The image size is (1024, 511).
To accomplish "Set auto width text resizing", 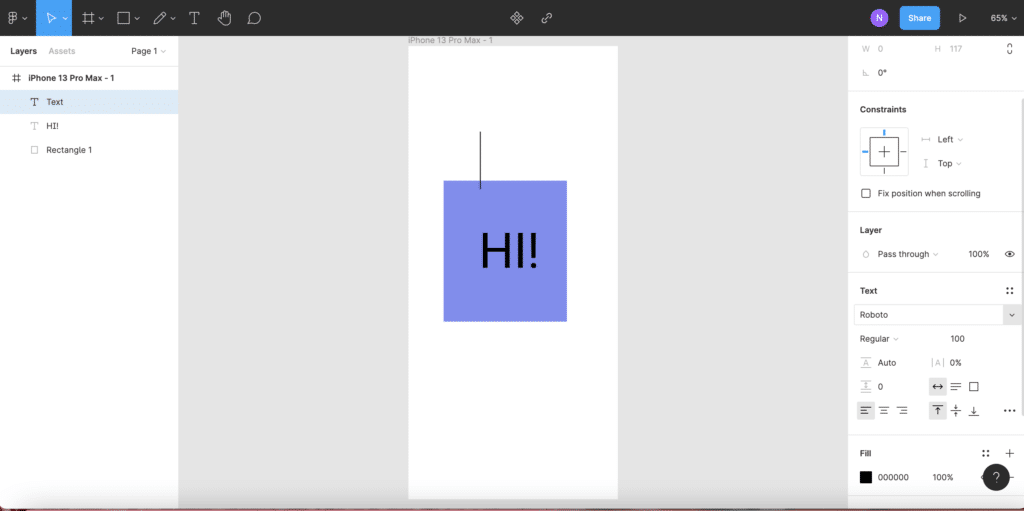I will tap(938, 387).
